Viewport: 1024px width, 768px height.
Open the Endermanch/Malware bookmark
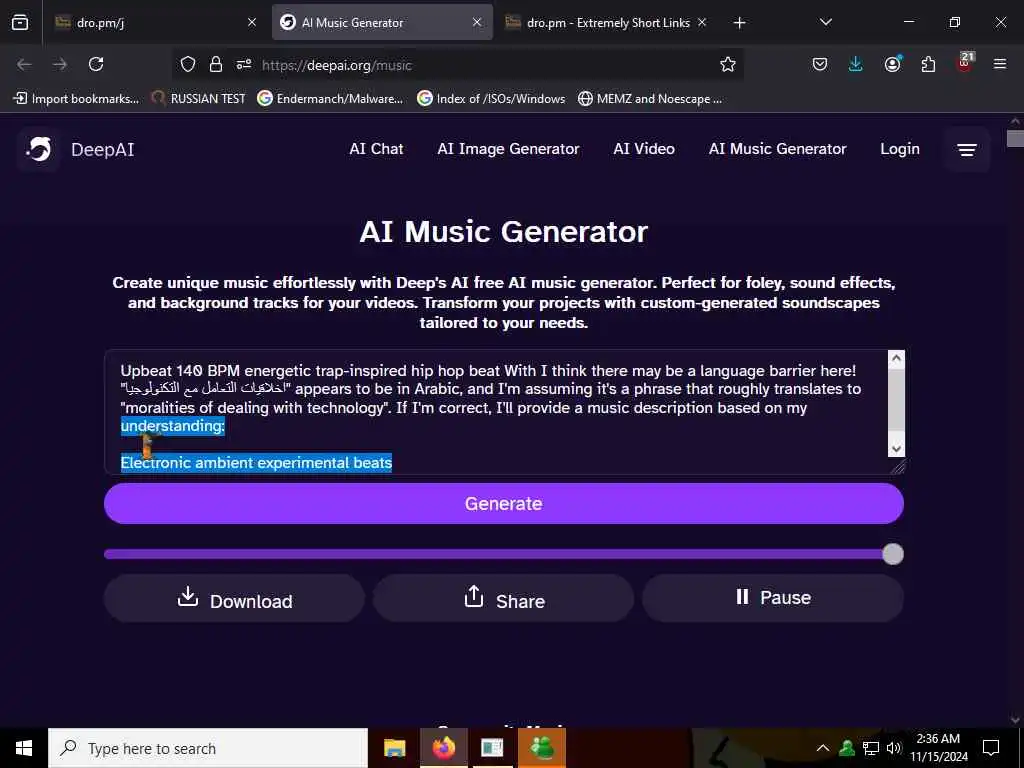(330, 99)
